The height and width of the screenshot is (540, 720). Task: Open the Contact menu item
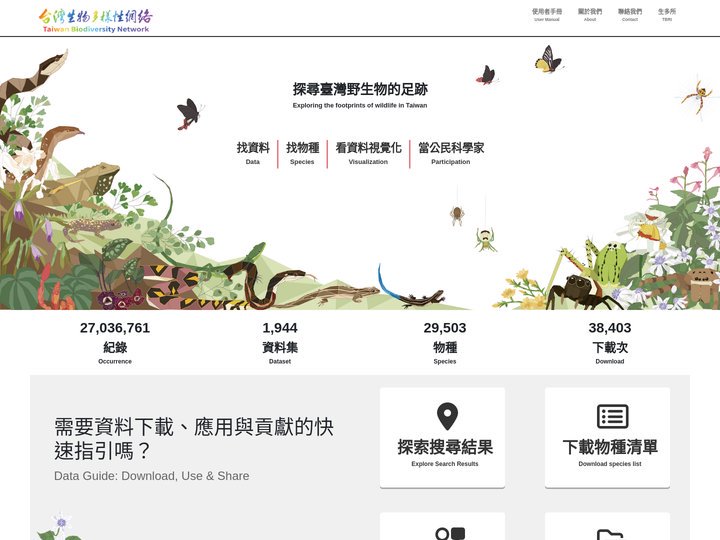(x=630, y=15)
